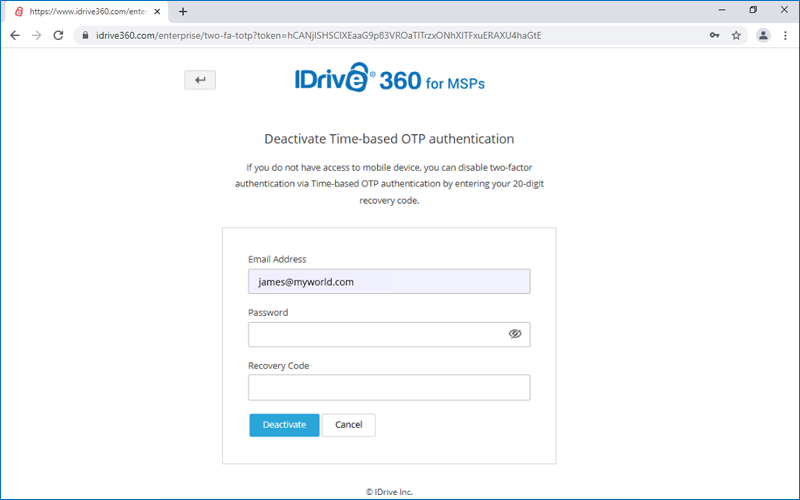The height and width of the screenshot is (500, 800).
Task: Click the IDrive 360 for MSPs logo
Action: tap(390, 78)
